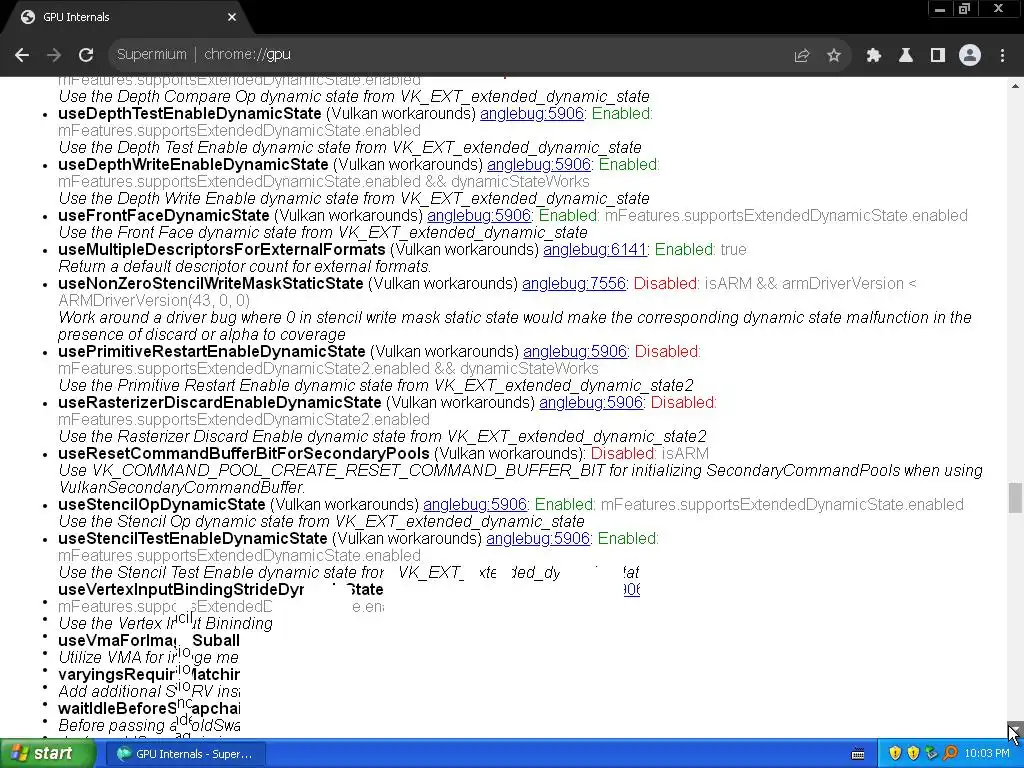Image resolution: width=1024 pixels, height=768 pixels.
Task: Share this page using the share icon
Action: pos(802,56)
